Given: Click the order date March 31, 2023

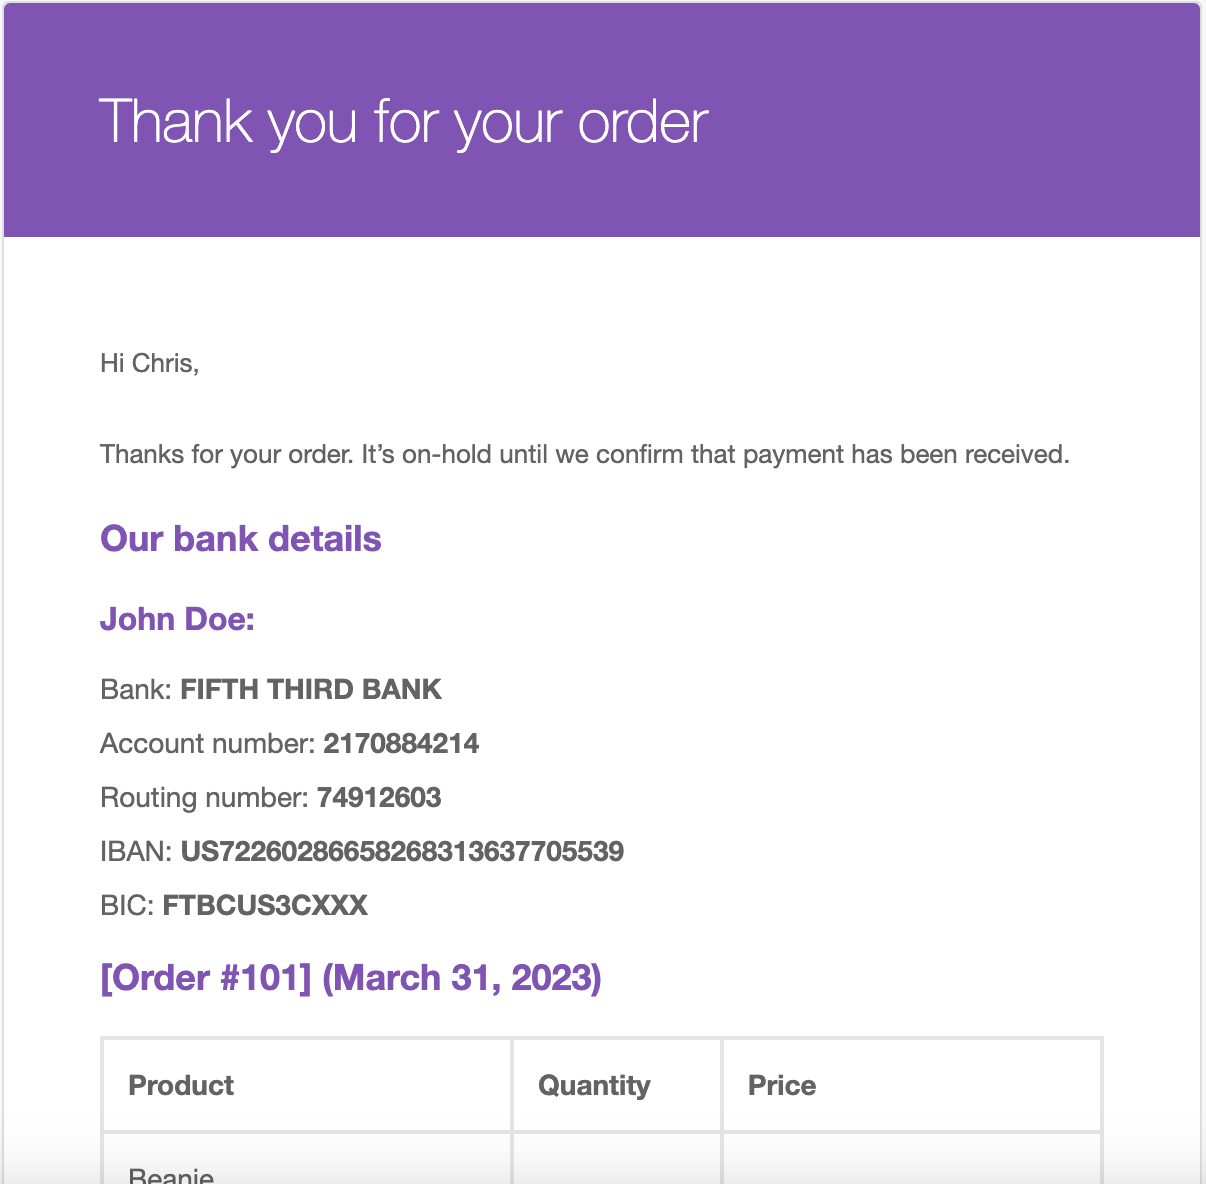Looking at the screenshot, I should [462, 978].
